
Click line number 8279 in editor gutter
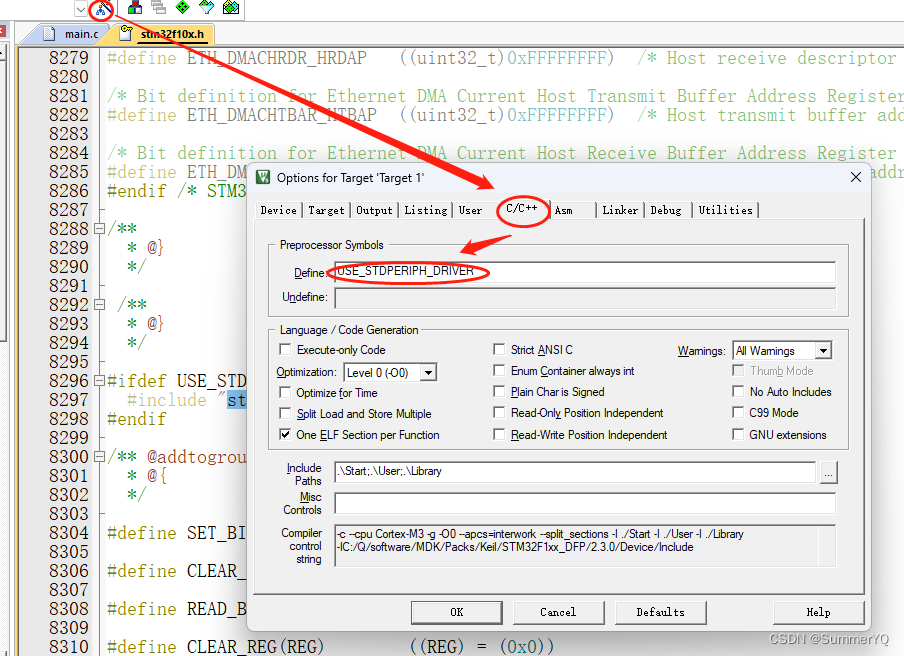69,58
